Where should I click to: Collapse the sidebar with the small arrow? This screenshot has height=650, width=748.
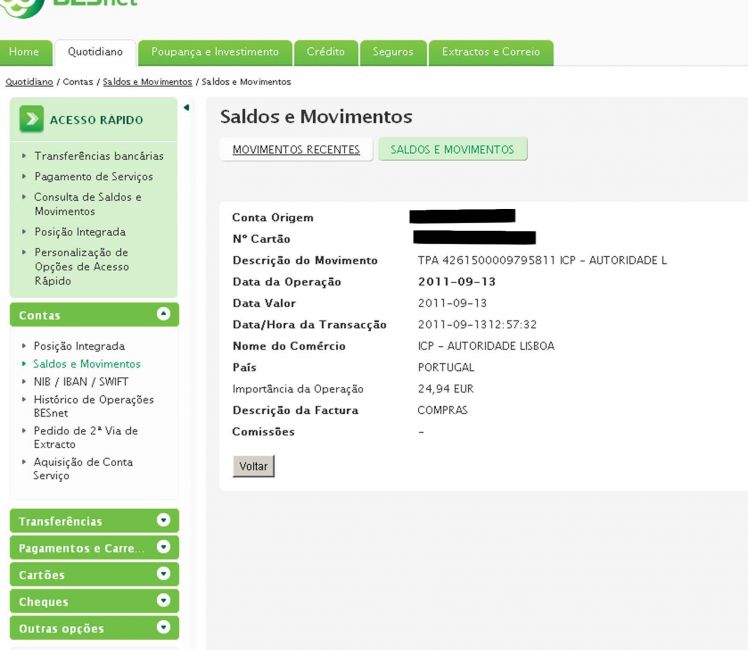pos(187,108)
